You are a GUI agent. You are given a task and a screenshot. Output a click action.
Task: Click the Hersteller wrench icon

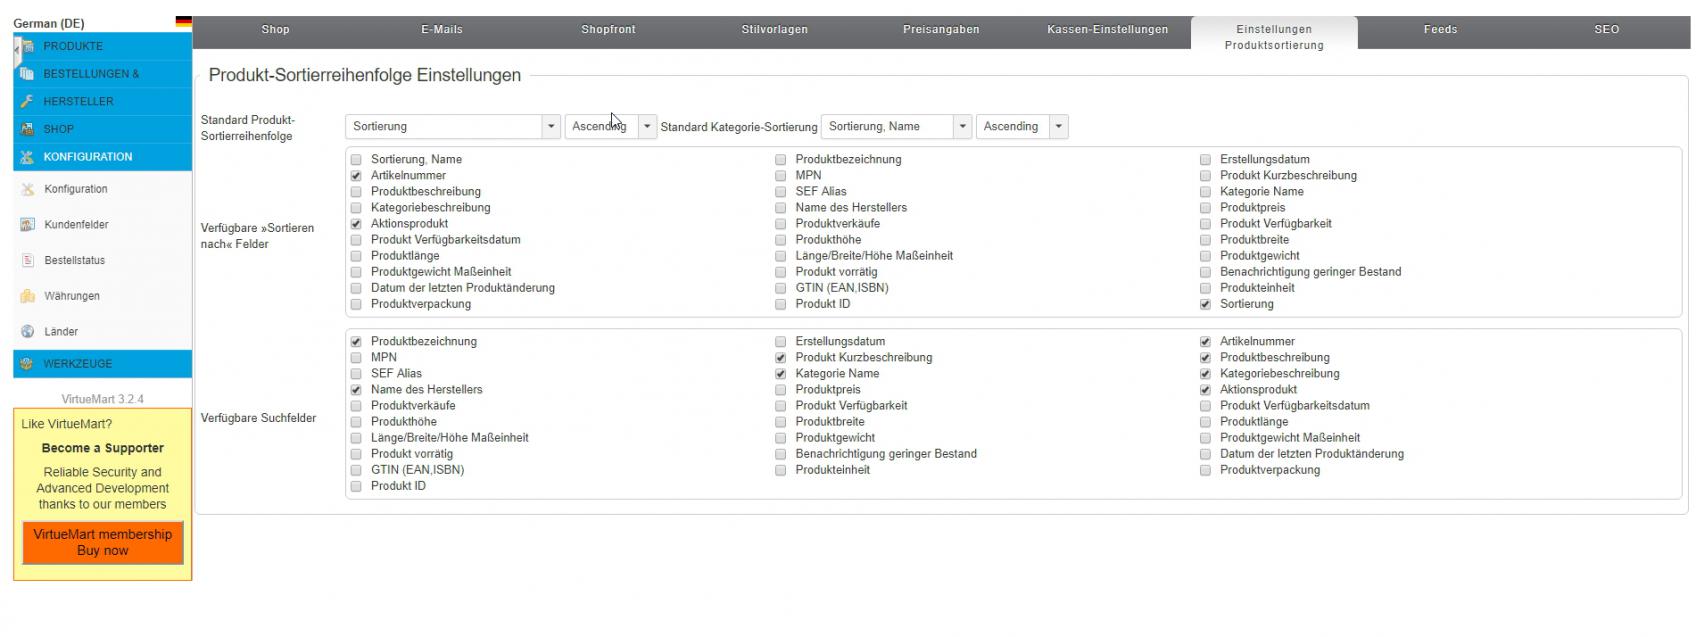click(x=27, y=101)
